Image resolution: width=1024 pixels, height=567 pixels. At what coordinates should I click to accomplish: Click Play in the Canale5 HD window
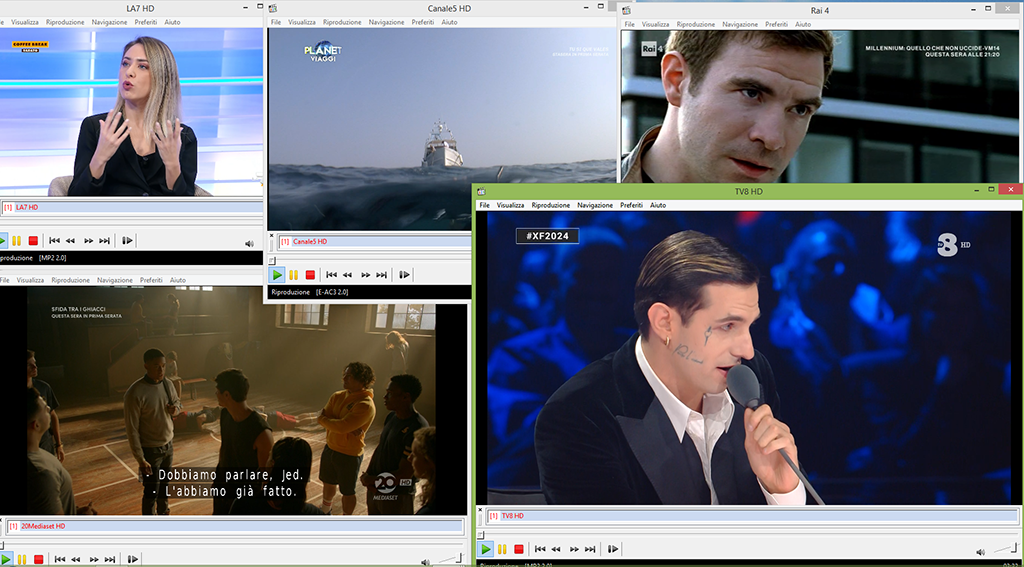(x=278, y=275)
